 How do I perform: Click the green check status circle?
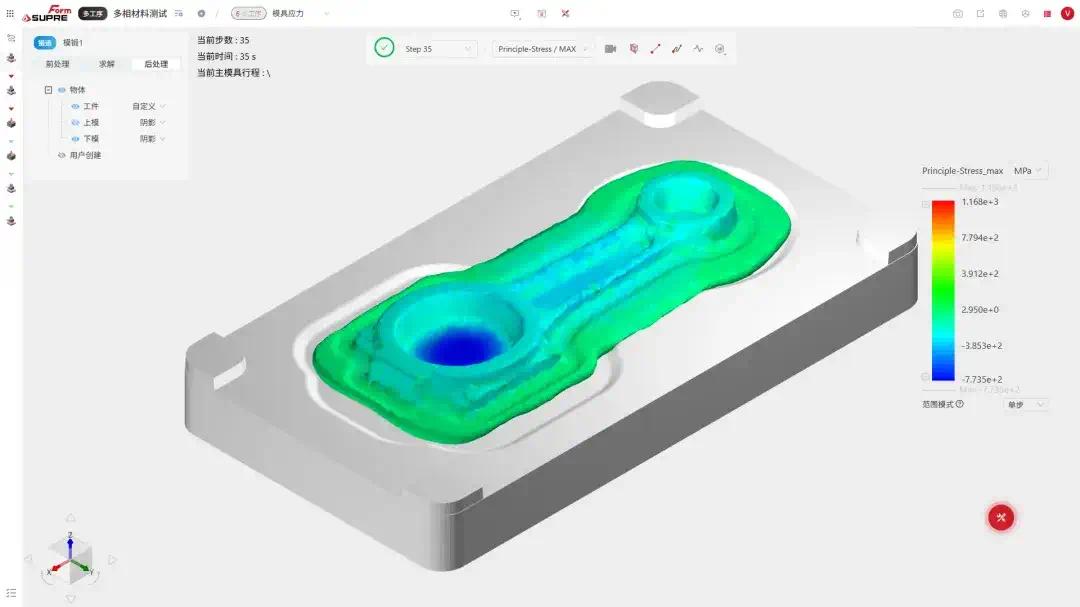(384, 48)
